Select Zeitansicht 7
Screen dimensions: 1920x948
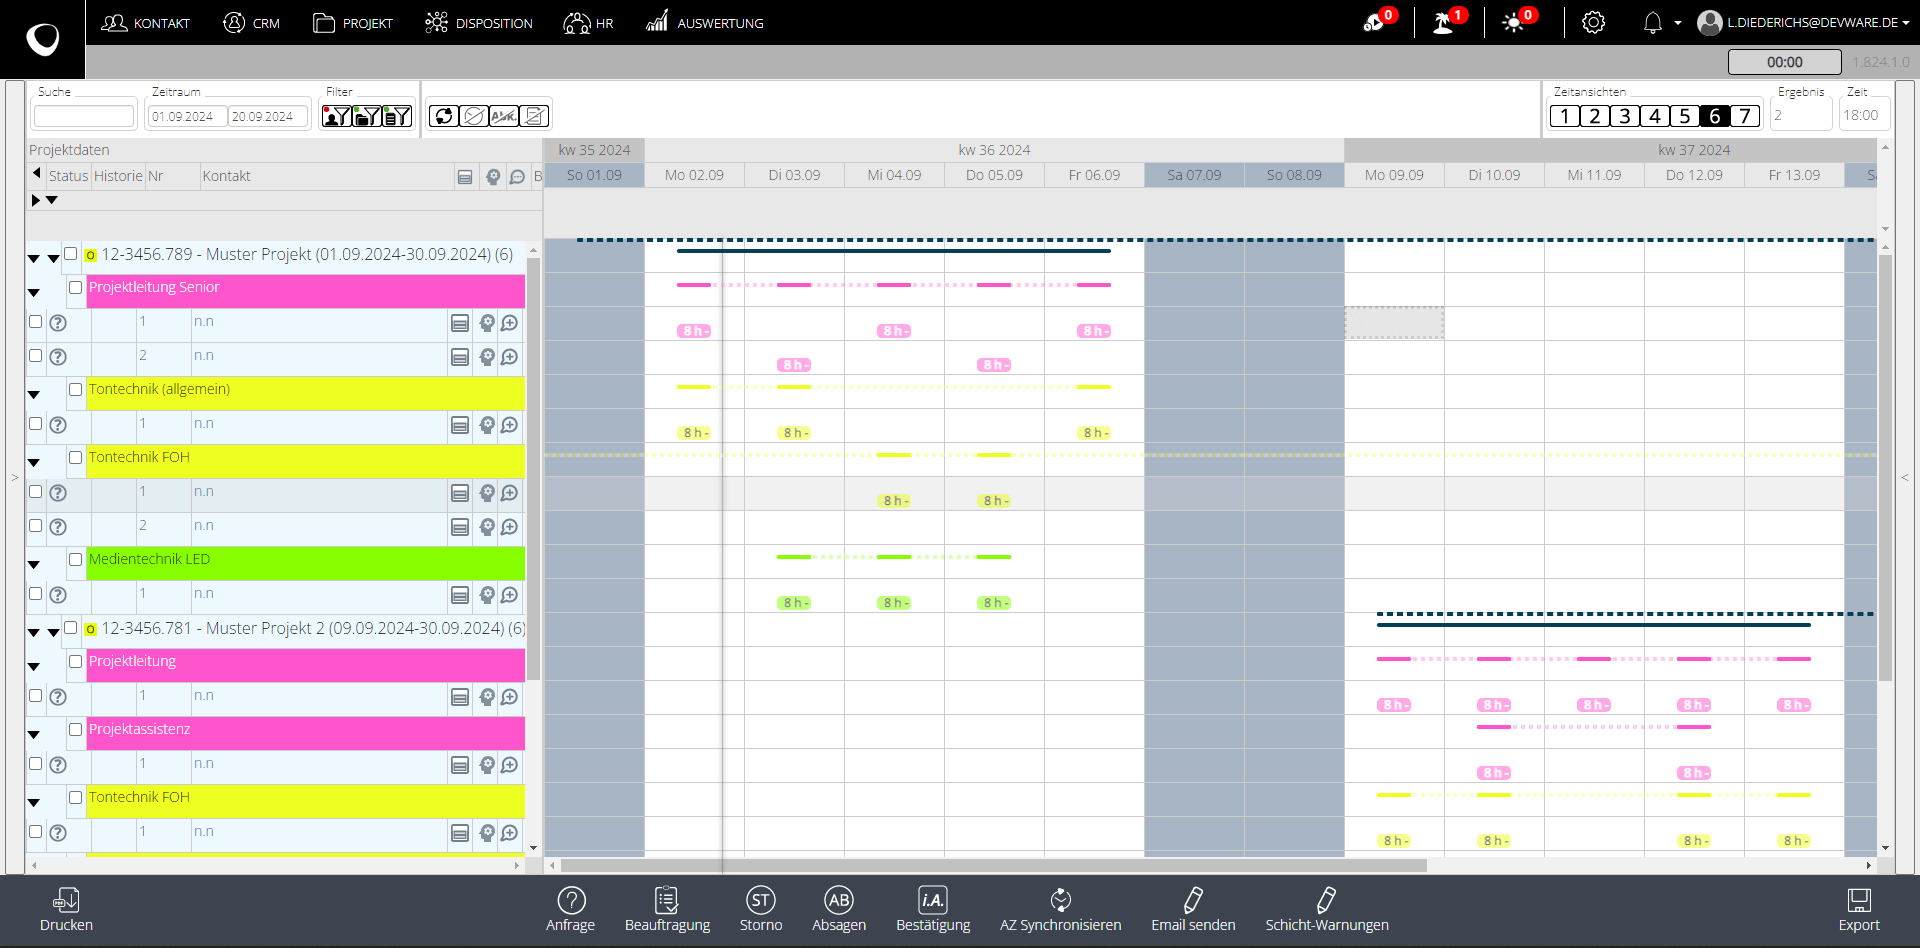pos(1745,116)
